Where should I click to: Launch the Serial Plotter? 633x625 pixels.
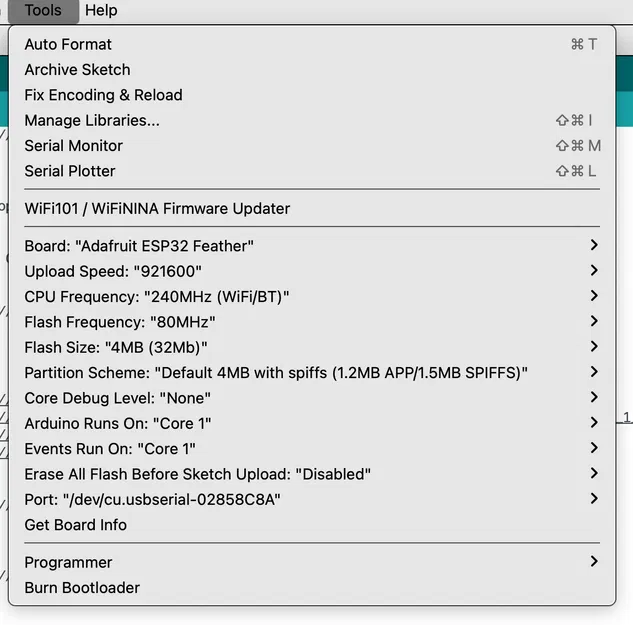[x=70, y=171]
